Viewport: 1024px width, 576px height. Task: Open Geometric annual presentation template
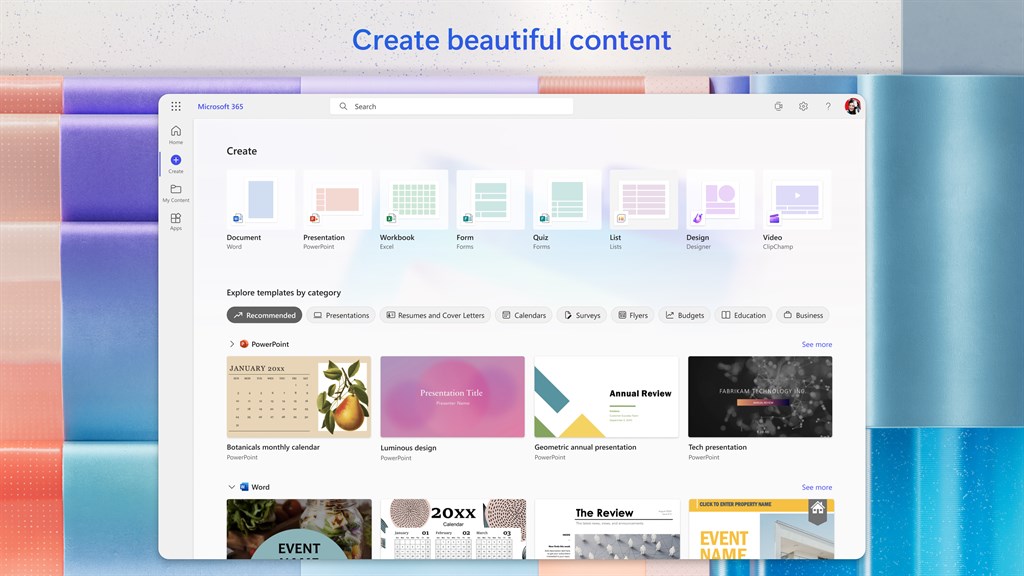[606, 396]
